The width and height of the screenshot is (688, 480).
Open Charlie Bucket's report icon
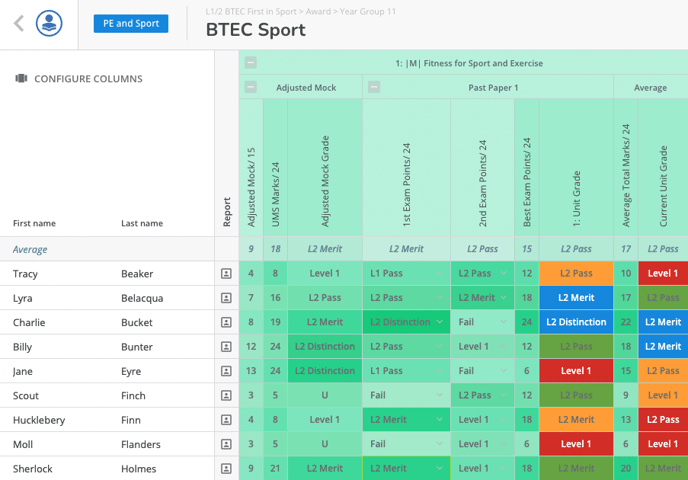click(x=226, y=322)
